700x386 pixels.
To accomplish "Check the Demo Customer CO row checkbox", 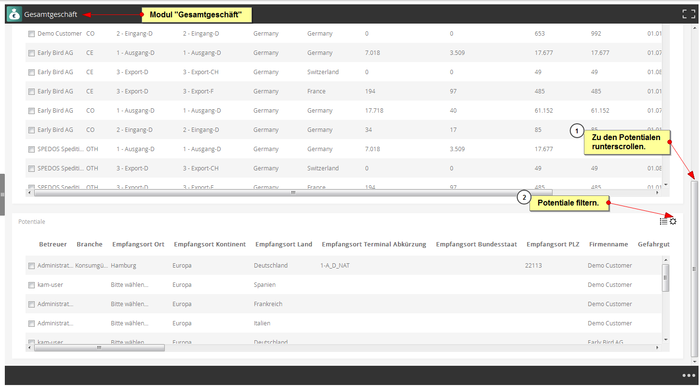I will tap(31, 34).
